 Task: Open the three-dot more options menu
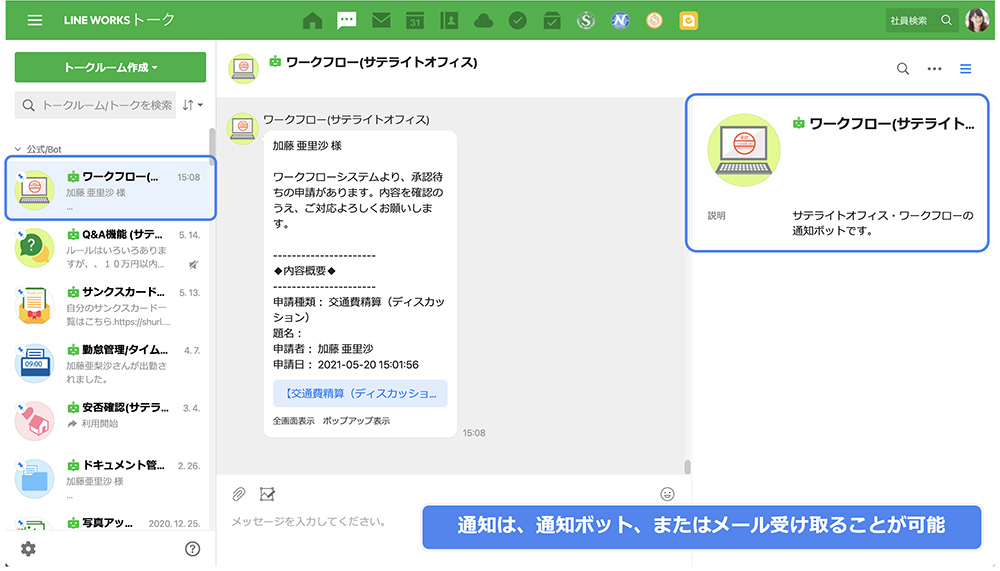[934, 68]
